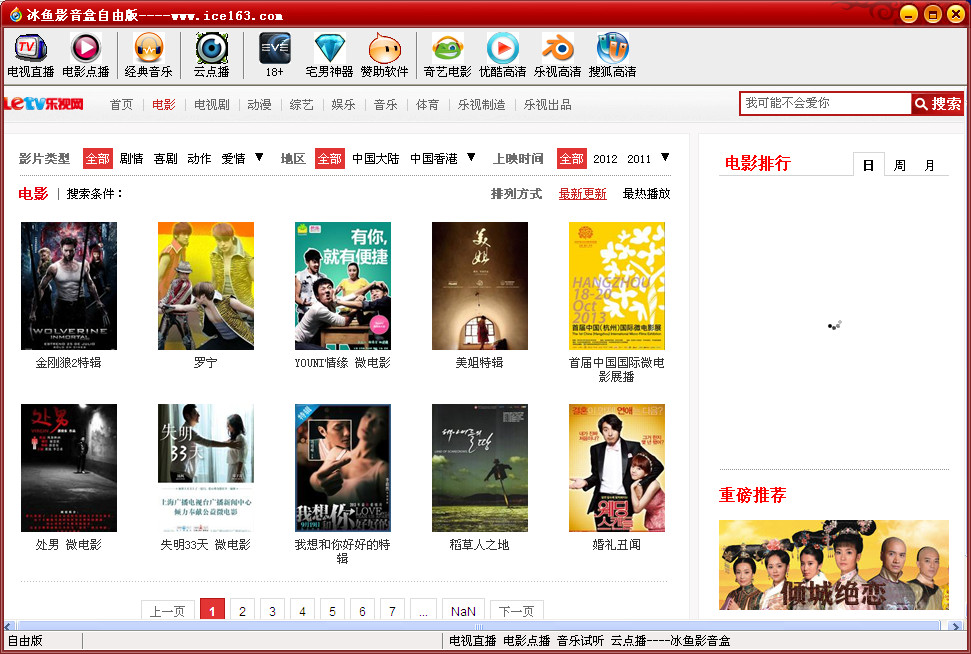
Task: Show daily ranking 日 tab
Action: coord(868,165)
